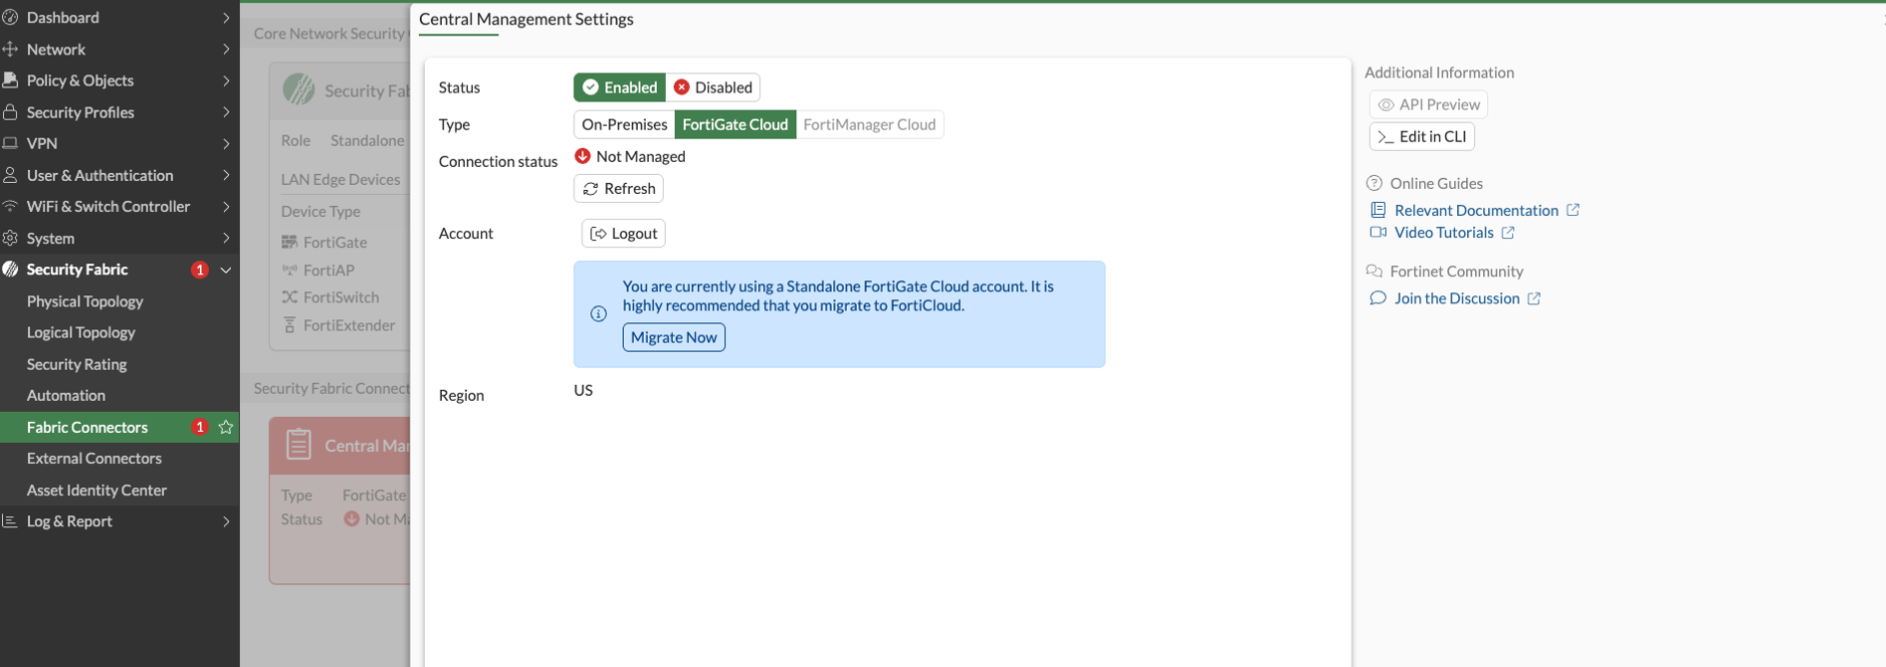Set Status to Enabled
This screenshot has width=1886, height=667.
(620, 87)
